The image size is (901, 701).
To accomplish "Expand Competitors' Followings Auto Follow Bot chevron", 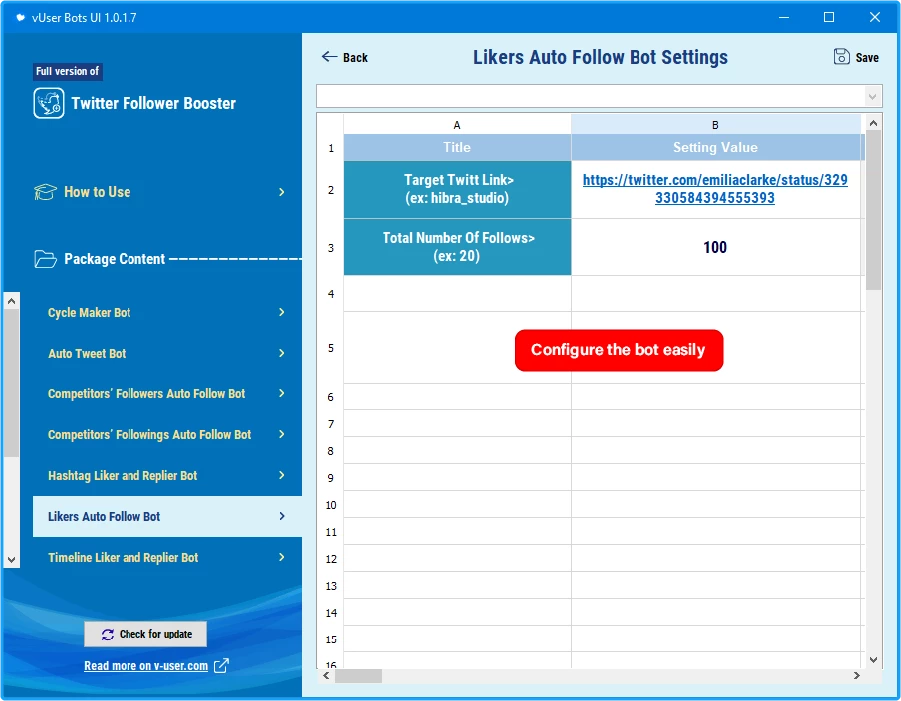I will click(282, 434).
